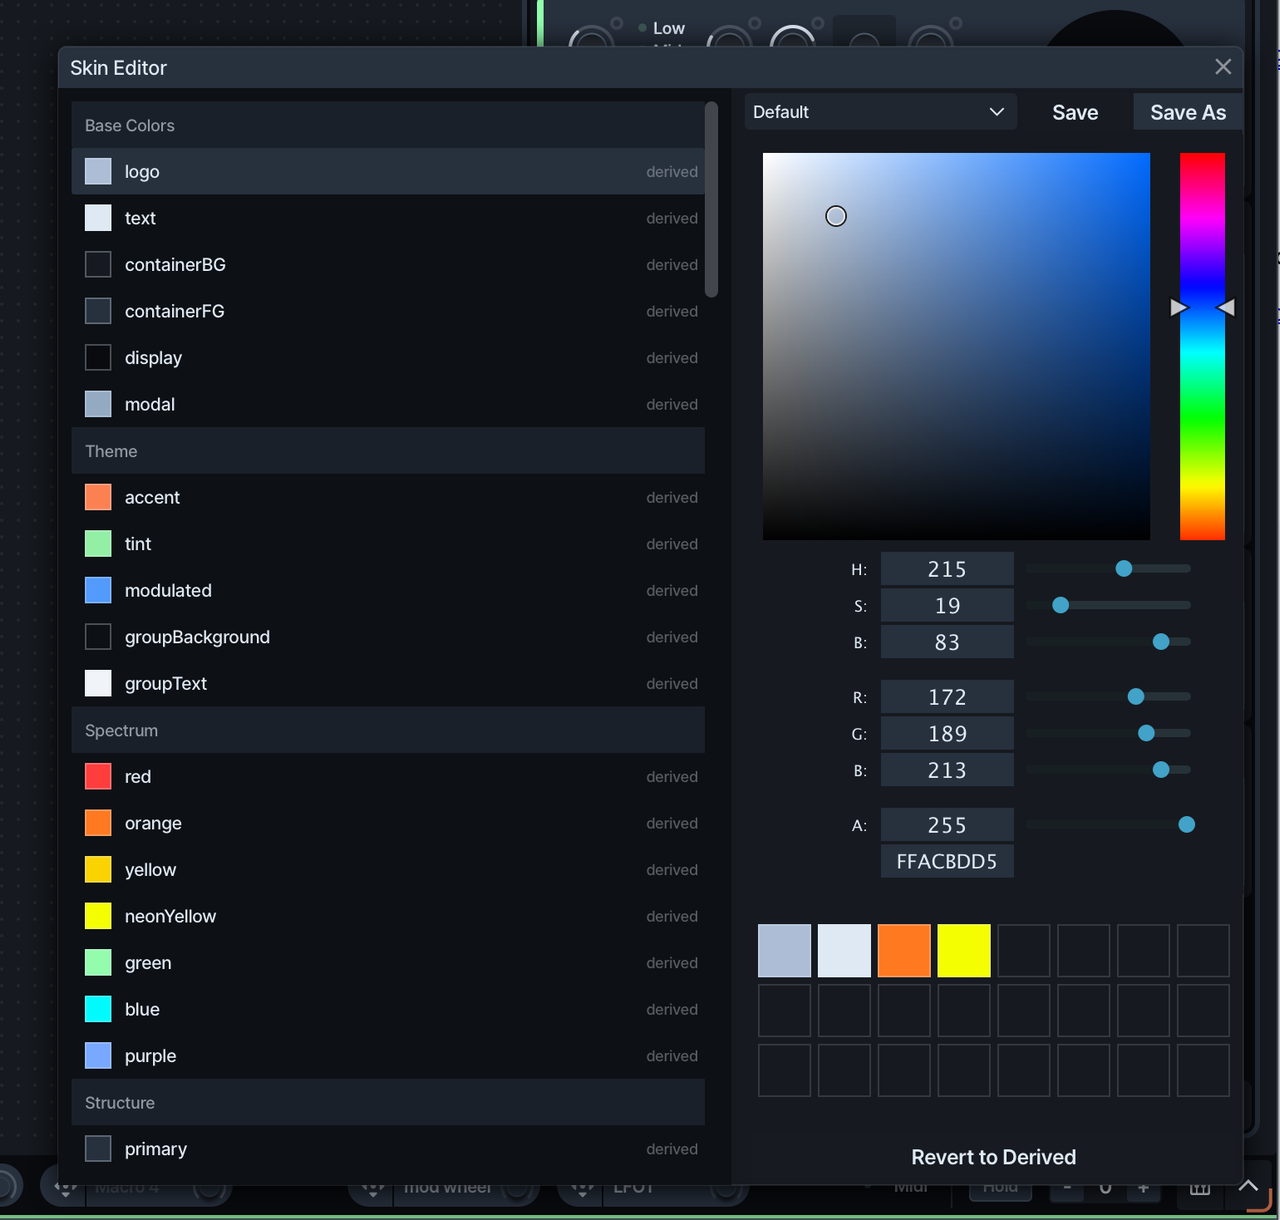
Task: Open the Default skin dropdown
Action: click(880, 112)
